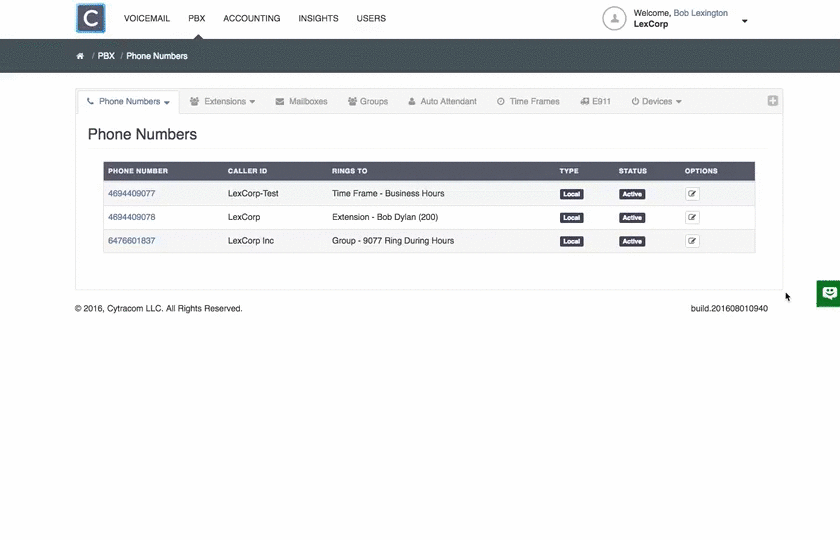The image size is (840, 540).
Task: Click the Active status badge for LexCorp Inc
Action: (632, 241)
